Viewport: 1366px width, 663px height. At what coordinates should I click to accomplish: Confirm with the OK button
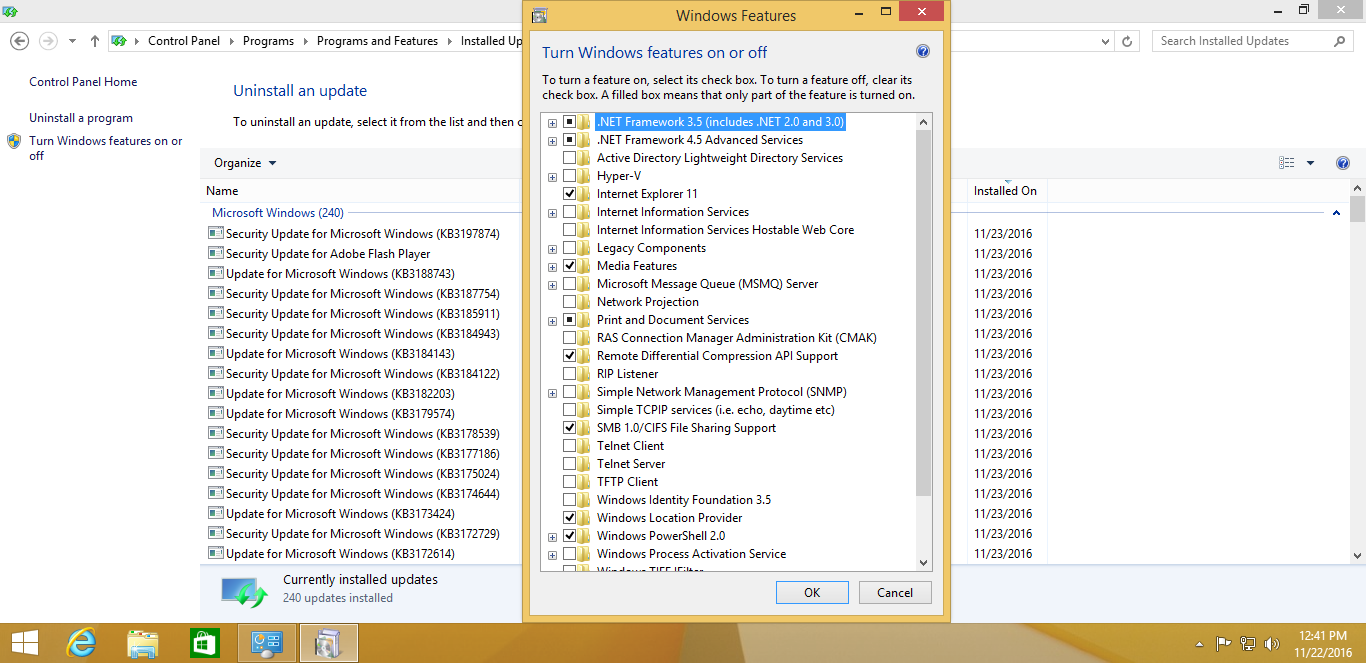tap(812, 592)
